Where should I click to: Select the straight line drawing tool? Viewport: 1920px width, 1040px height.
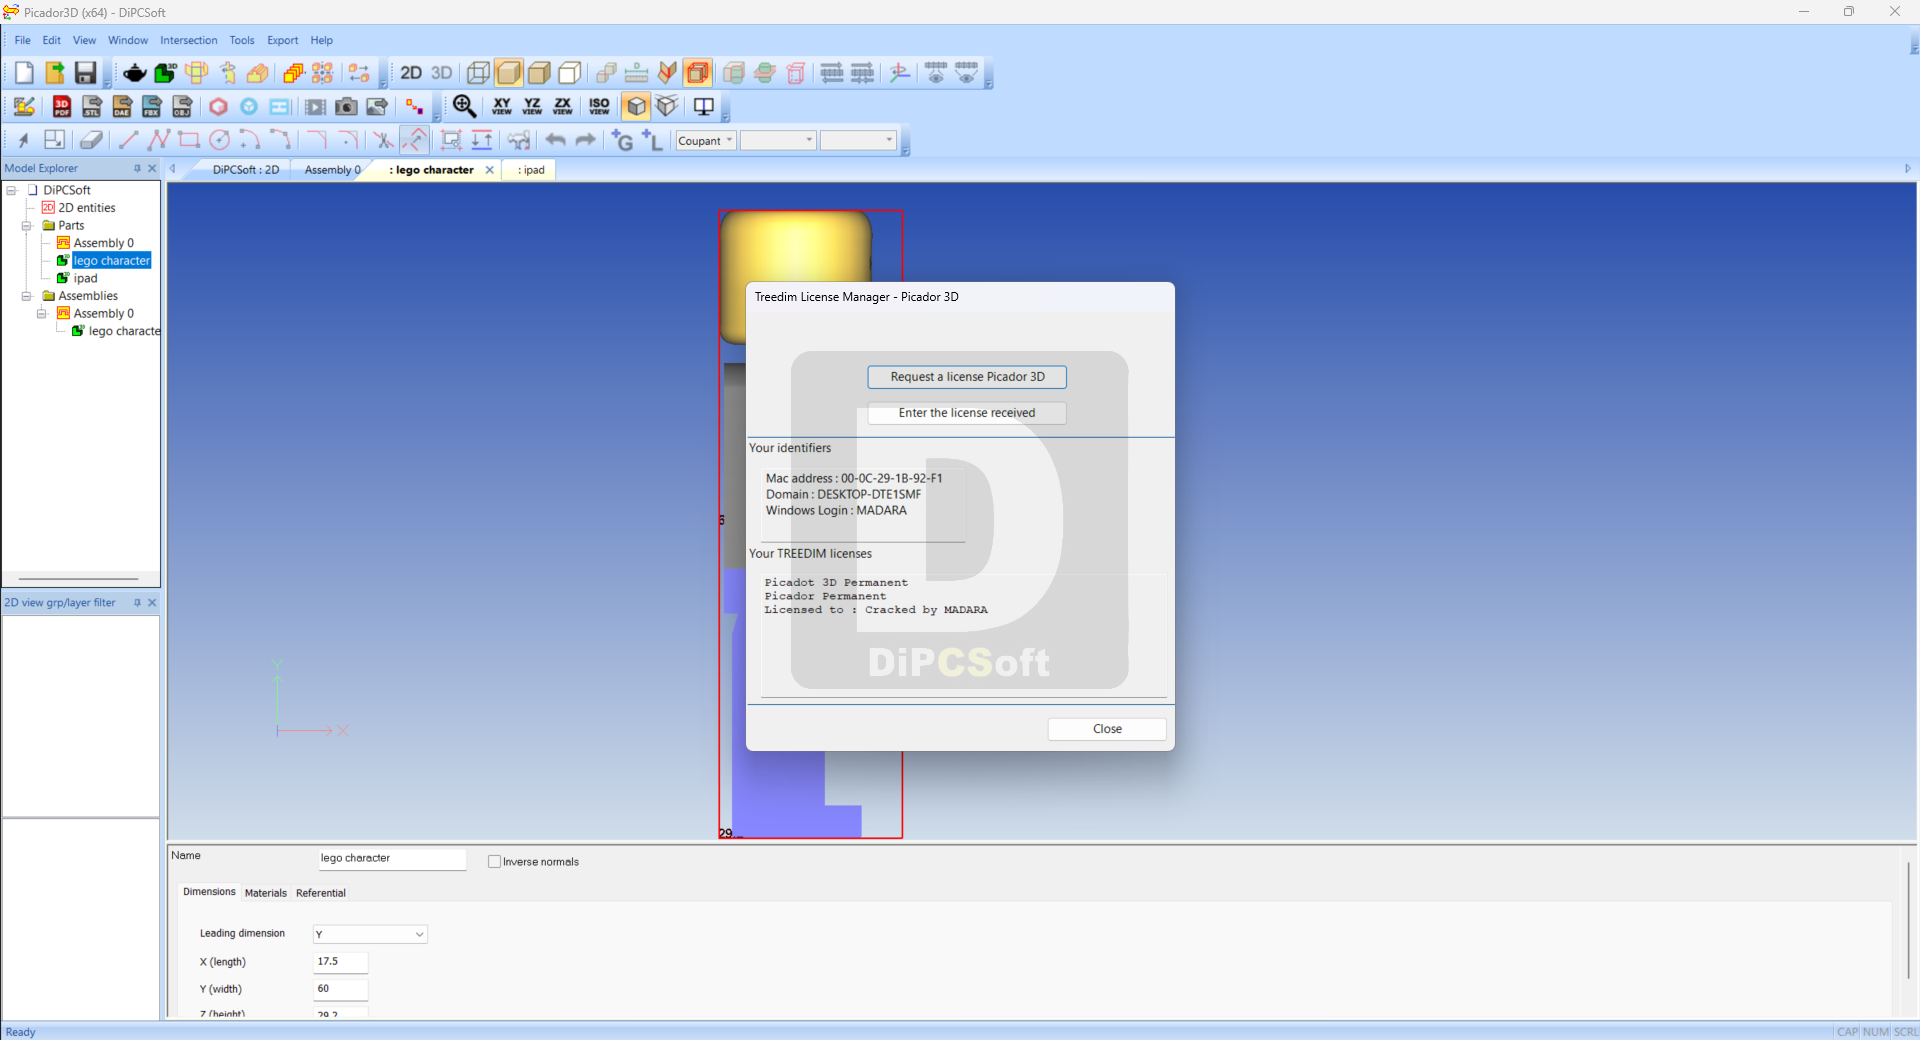click(x=128, y=140)
